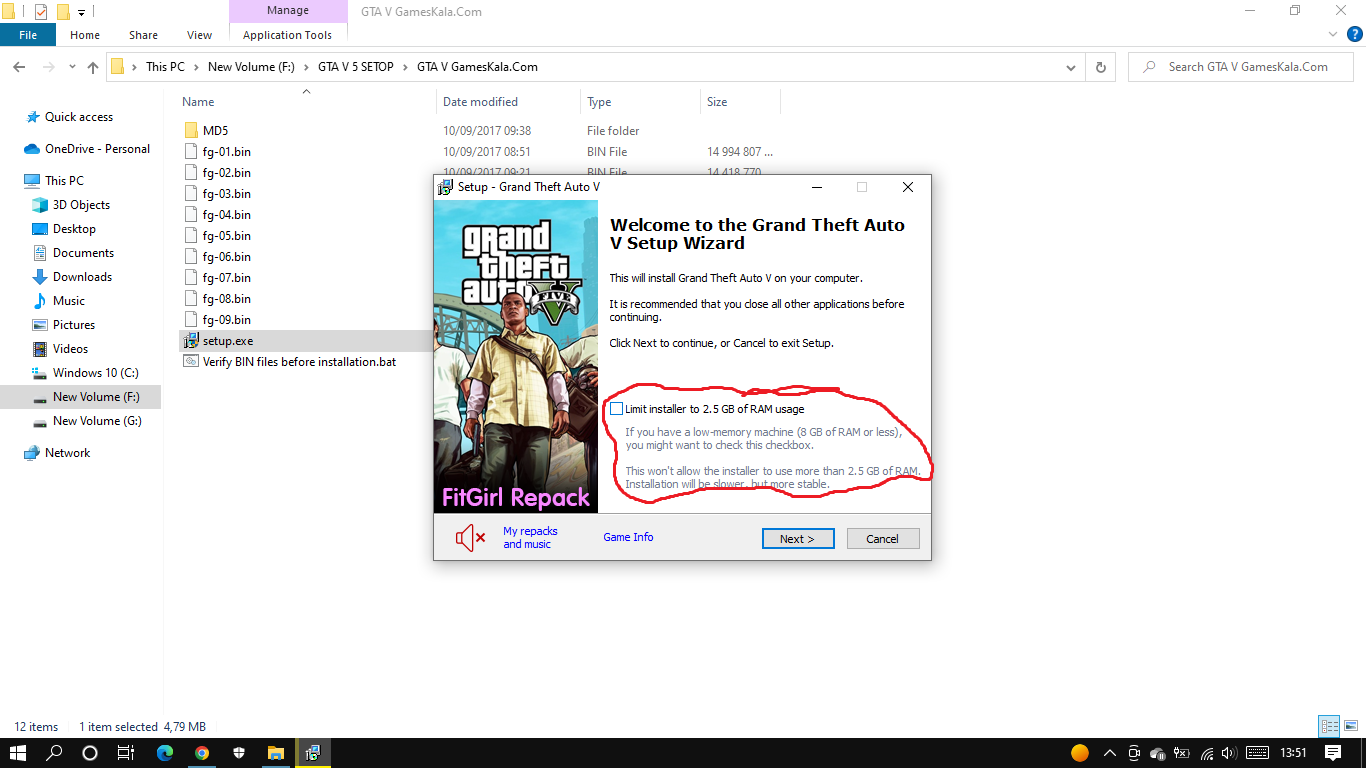Click Cancel button in Setup wizard
The height and width of the screenshot is (768, 1366).
882,538
